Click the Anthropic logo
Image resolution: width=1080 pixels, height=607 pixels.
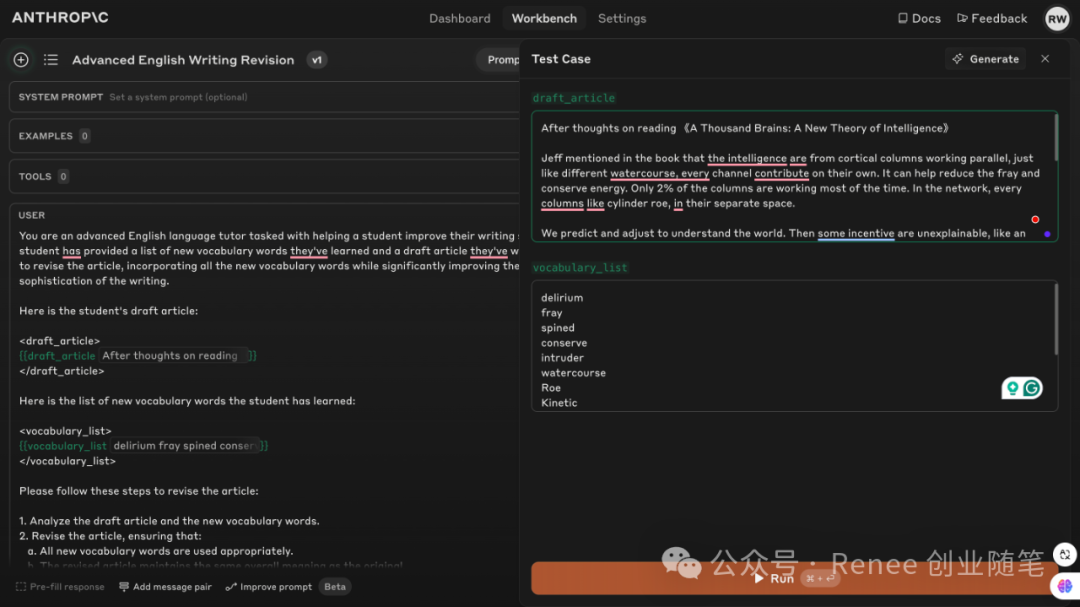click(60, 18)
